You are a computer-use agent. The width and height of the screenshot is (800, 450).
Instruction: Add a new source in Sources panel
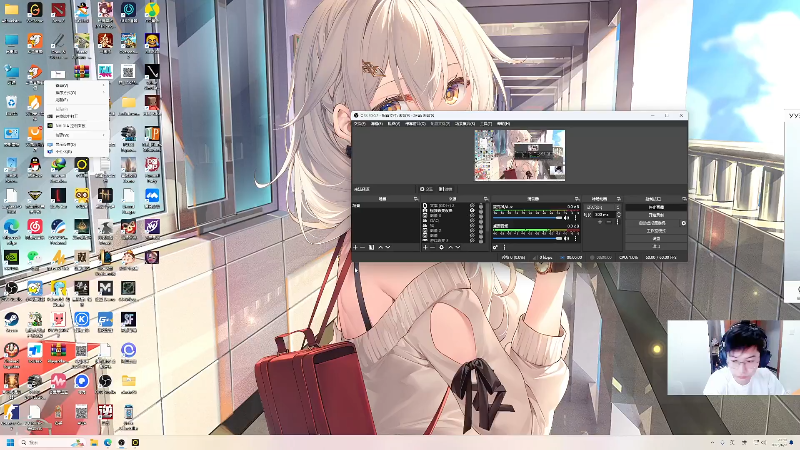[x=425, y=247]
